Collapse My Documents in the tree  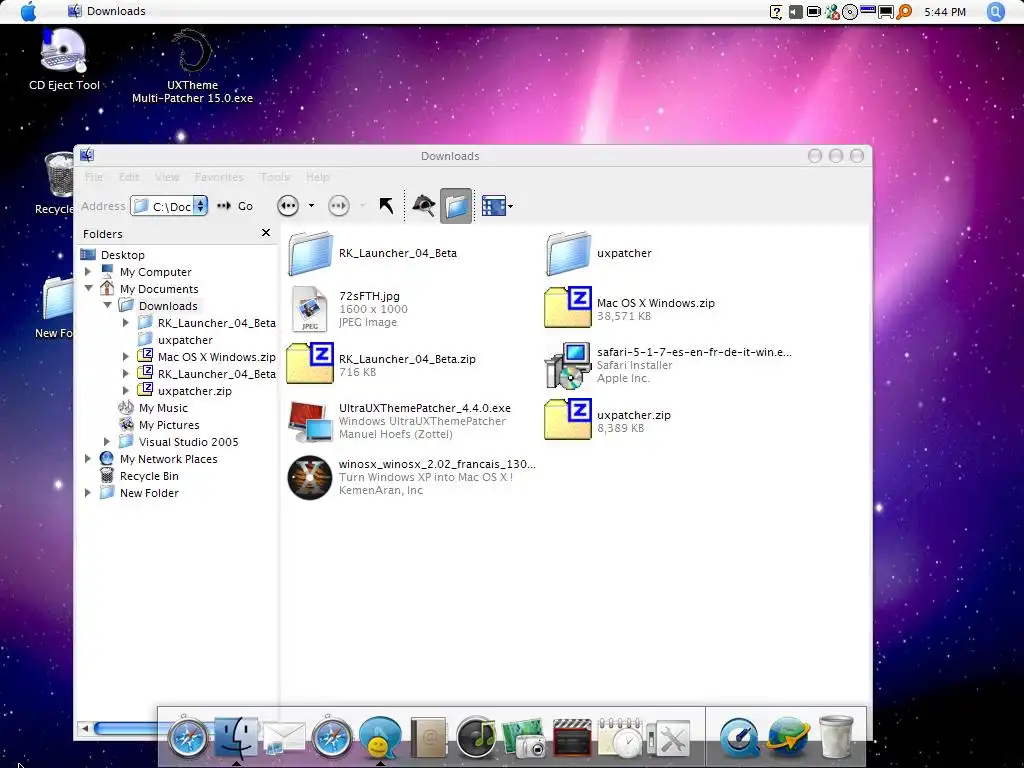coord(88,288)
